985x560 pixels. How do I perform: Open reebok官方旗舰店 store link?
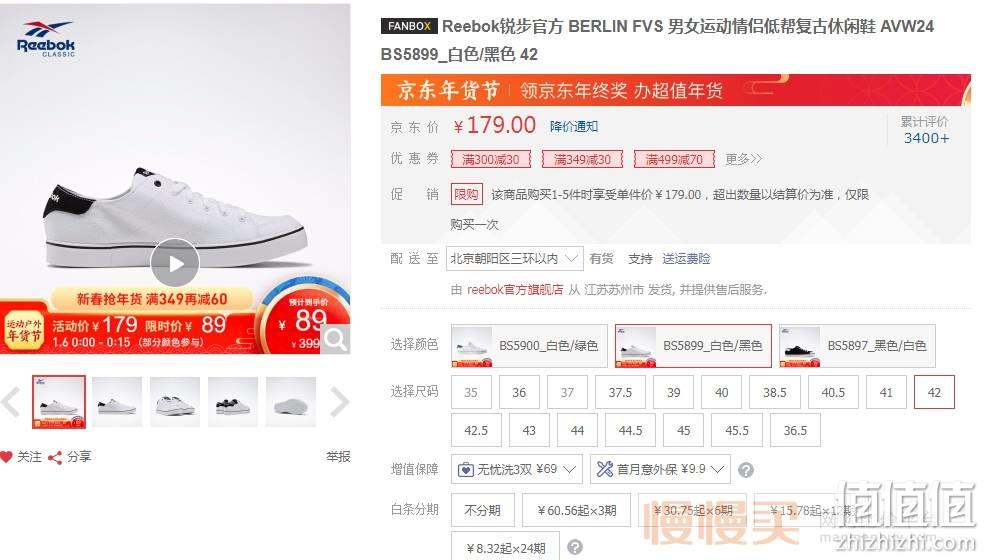coord(515,290)
